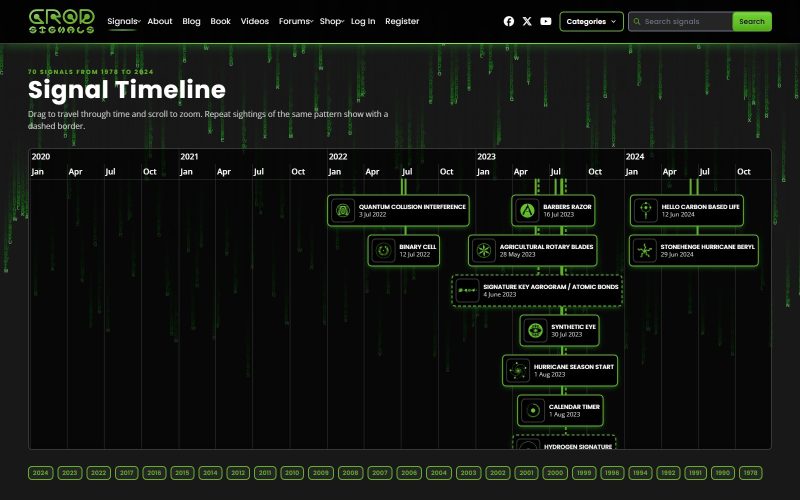
Task: Open the Calendar Timer card title
Action: (x=574, y=407)
